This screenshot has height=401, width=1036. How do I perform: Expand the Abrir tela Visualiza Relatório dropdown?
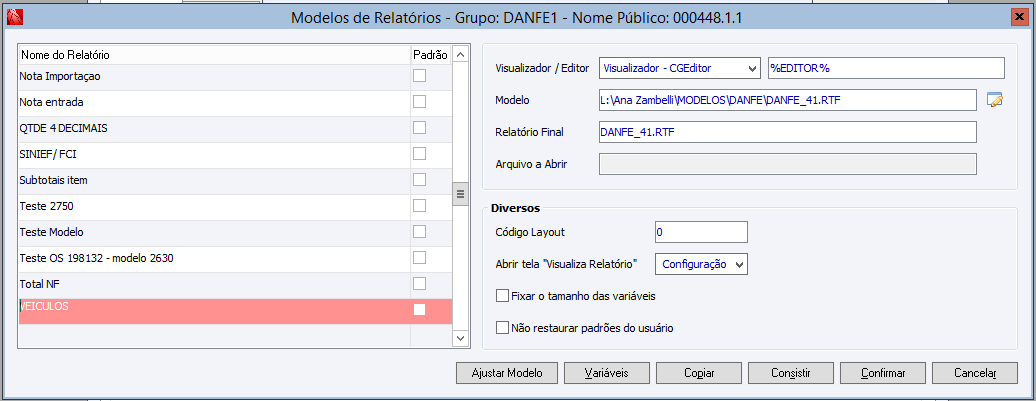coord(739,264)
